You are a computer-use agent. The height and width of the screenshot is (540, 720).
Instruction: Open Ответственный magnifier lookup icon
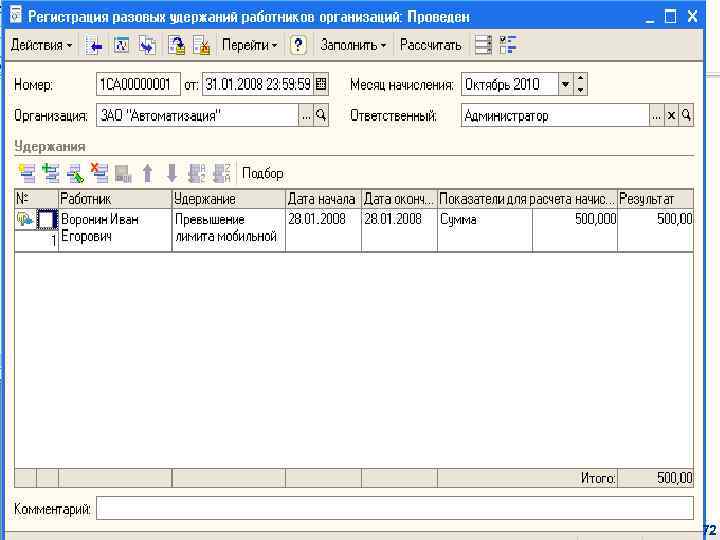point(686,116)
